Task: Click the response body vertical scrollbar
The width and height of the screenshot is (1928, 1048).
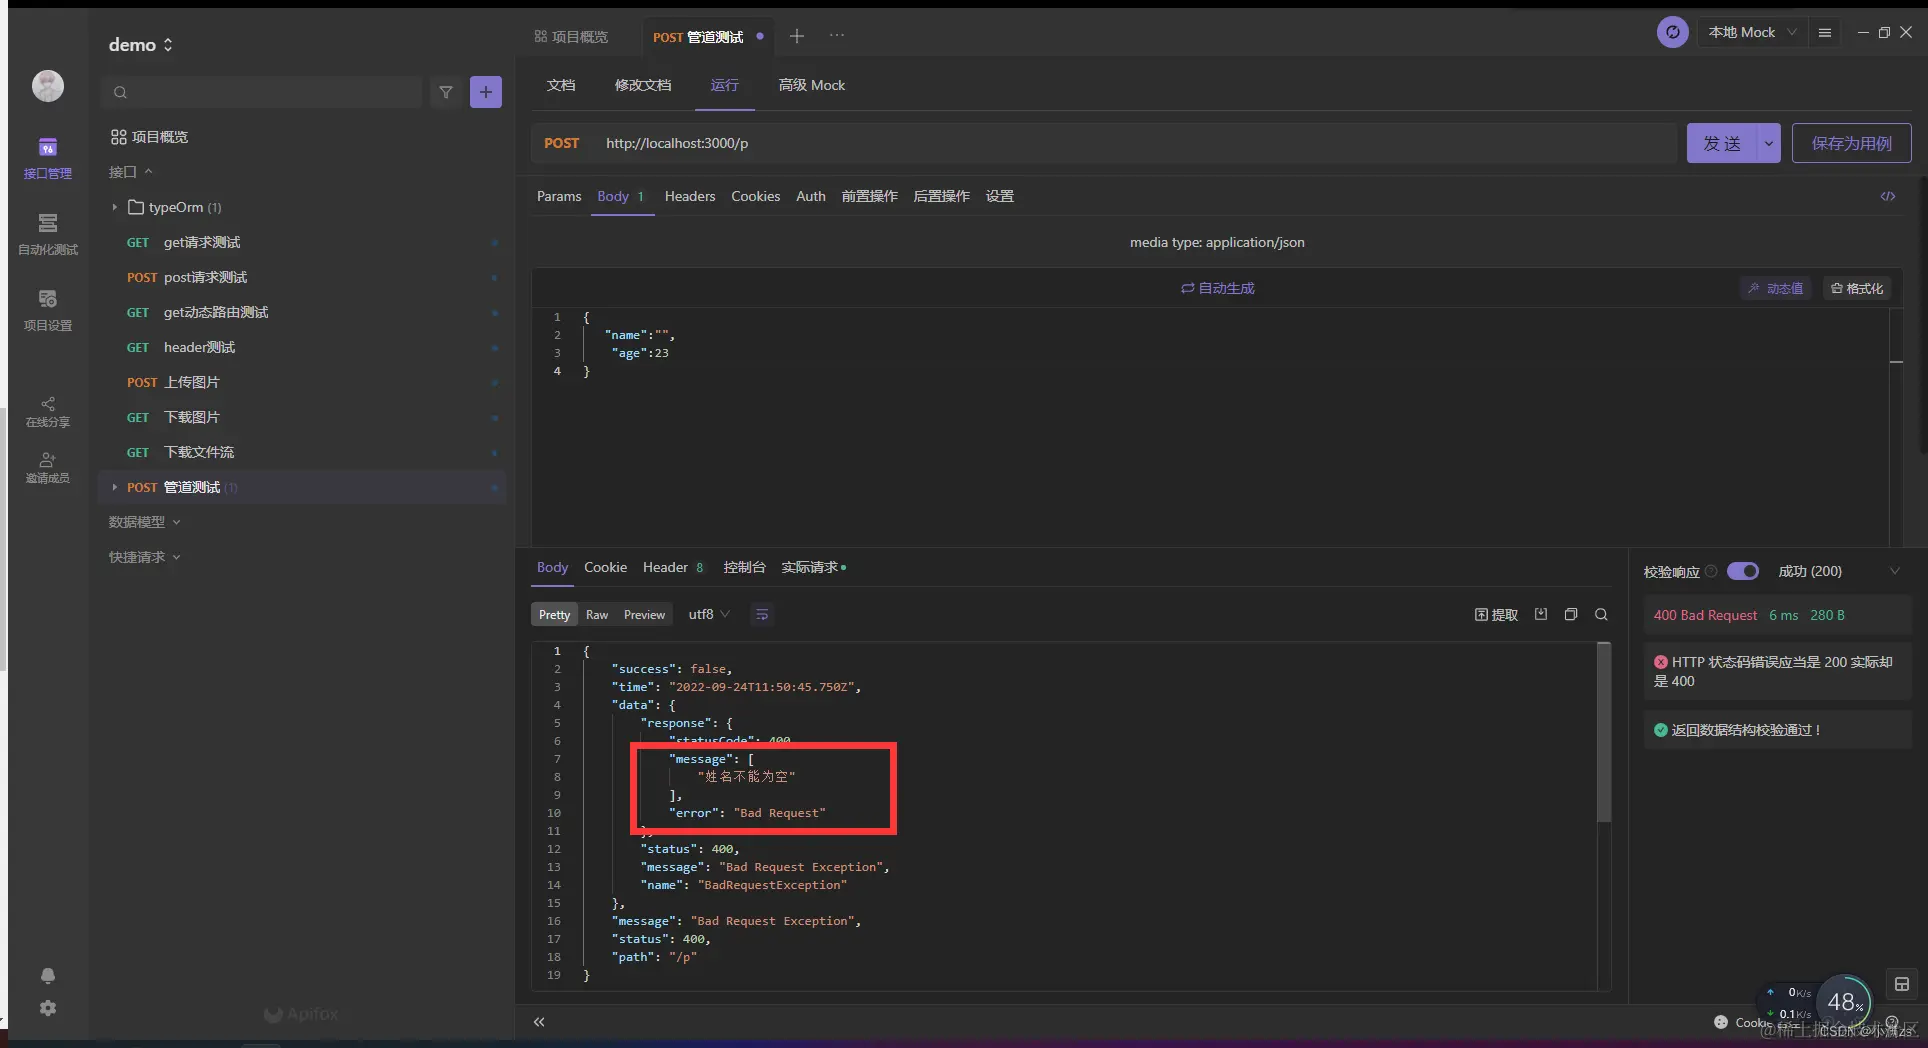Action: pyautogui.click(x=1604, y=732)
